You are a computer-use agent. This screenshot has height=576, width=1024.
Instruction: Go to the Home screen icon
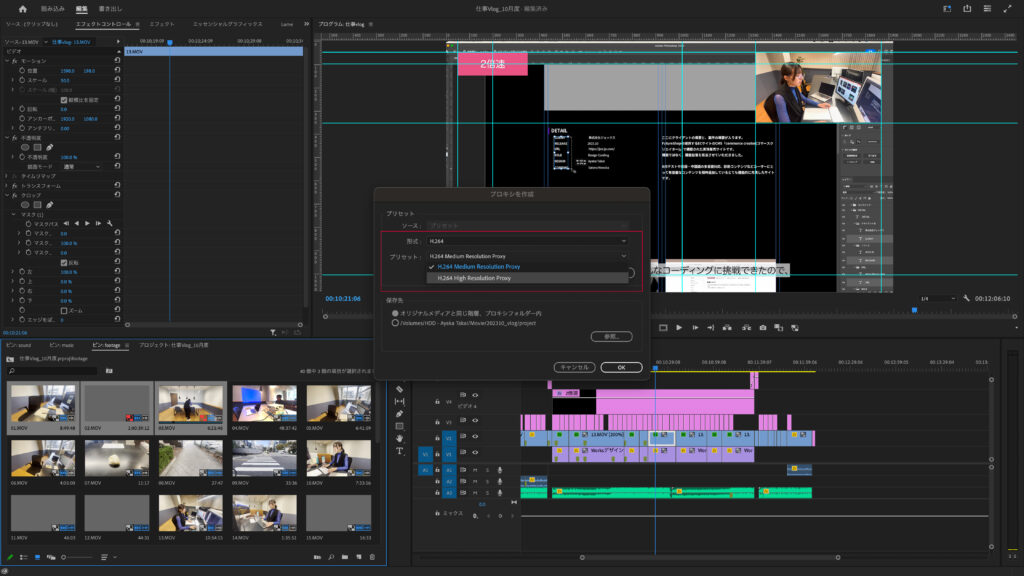(x=23, y=8)
